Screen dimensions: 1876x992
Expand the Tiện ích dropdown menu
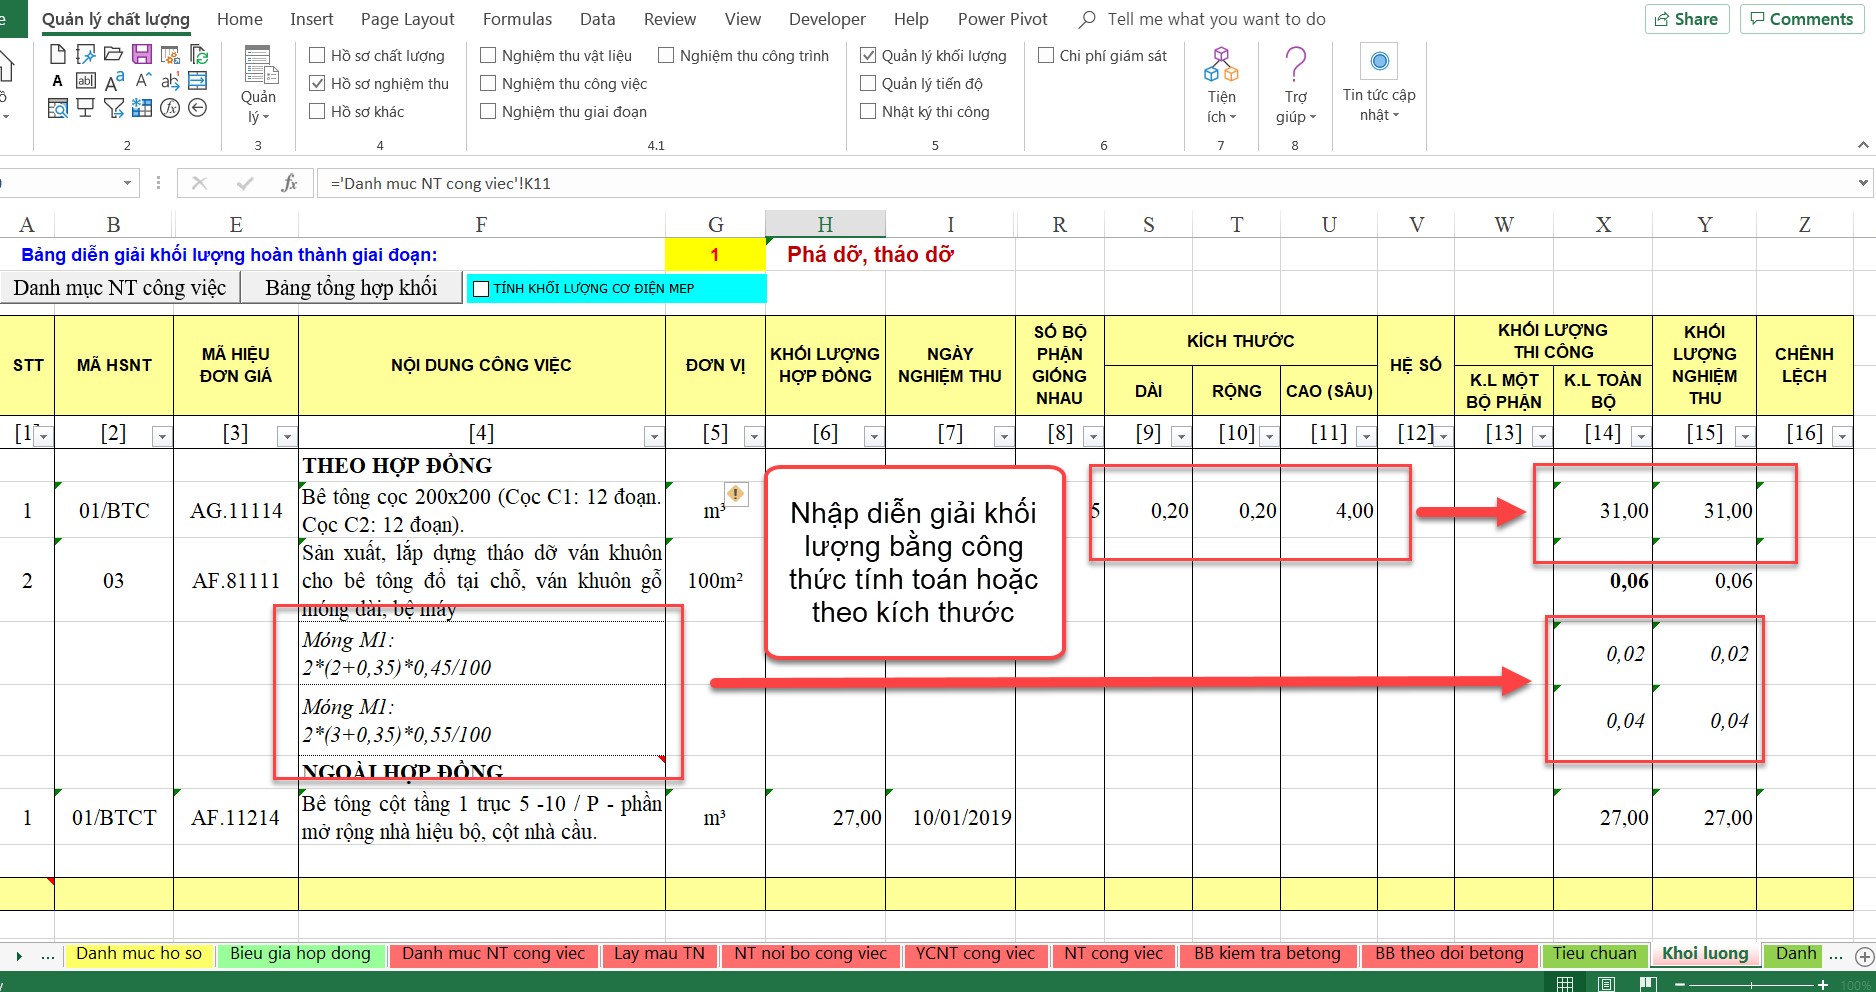coord(1221,106)
